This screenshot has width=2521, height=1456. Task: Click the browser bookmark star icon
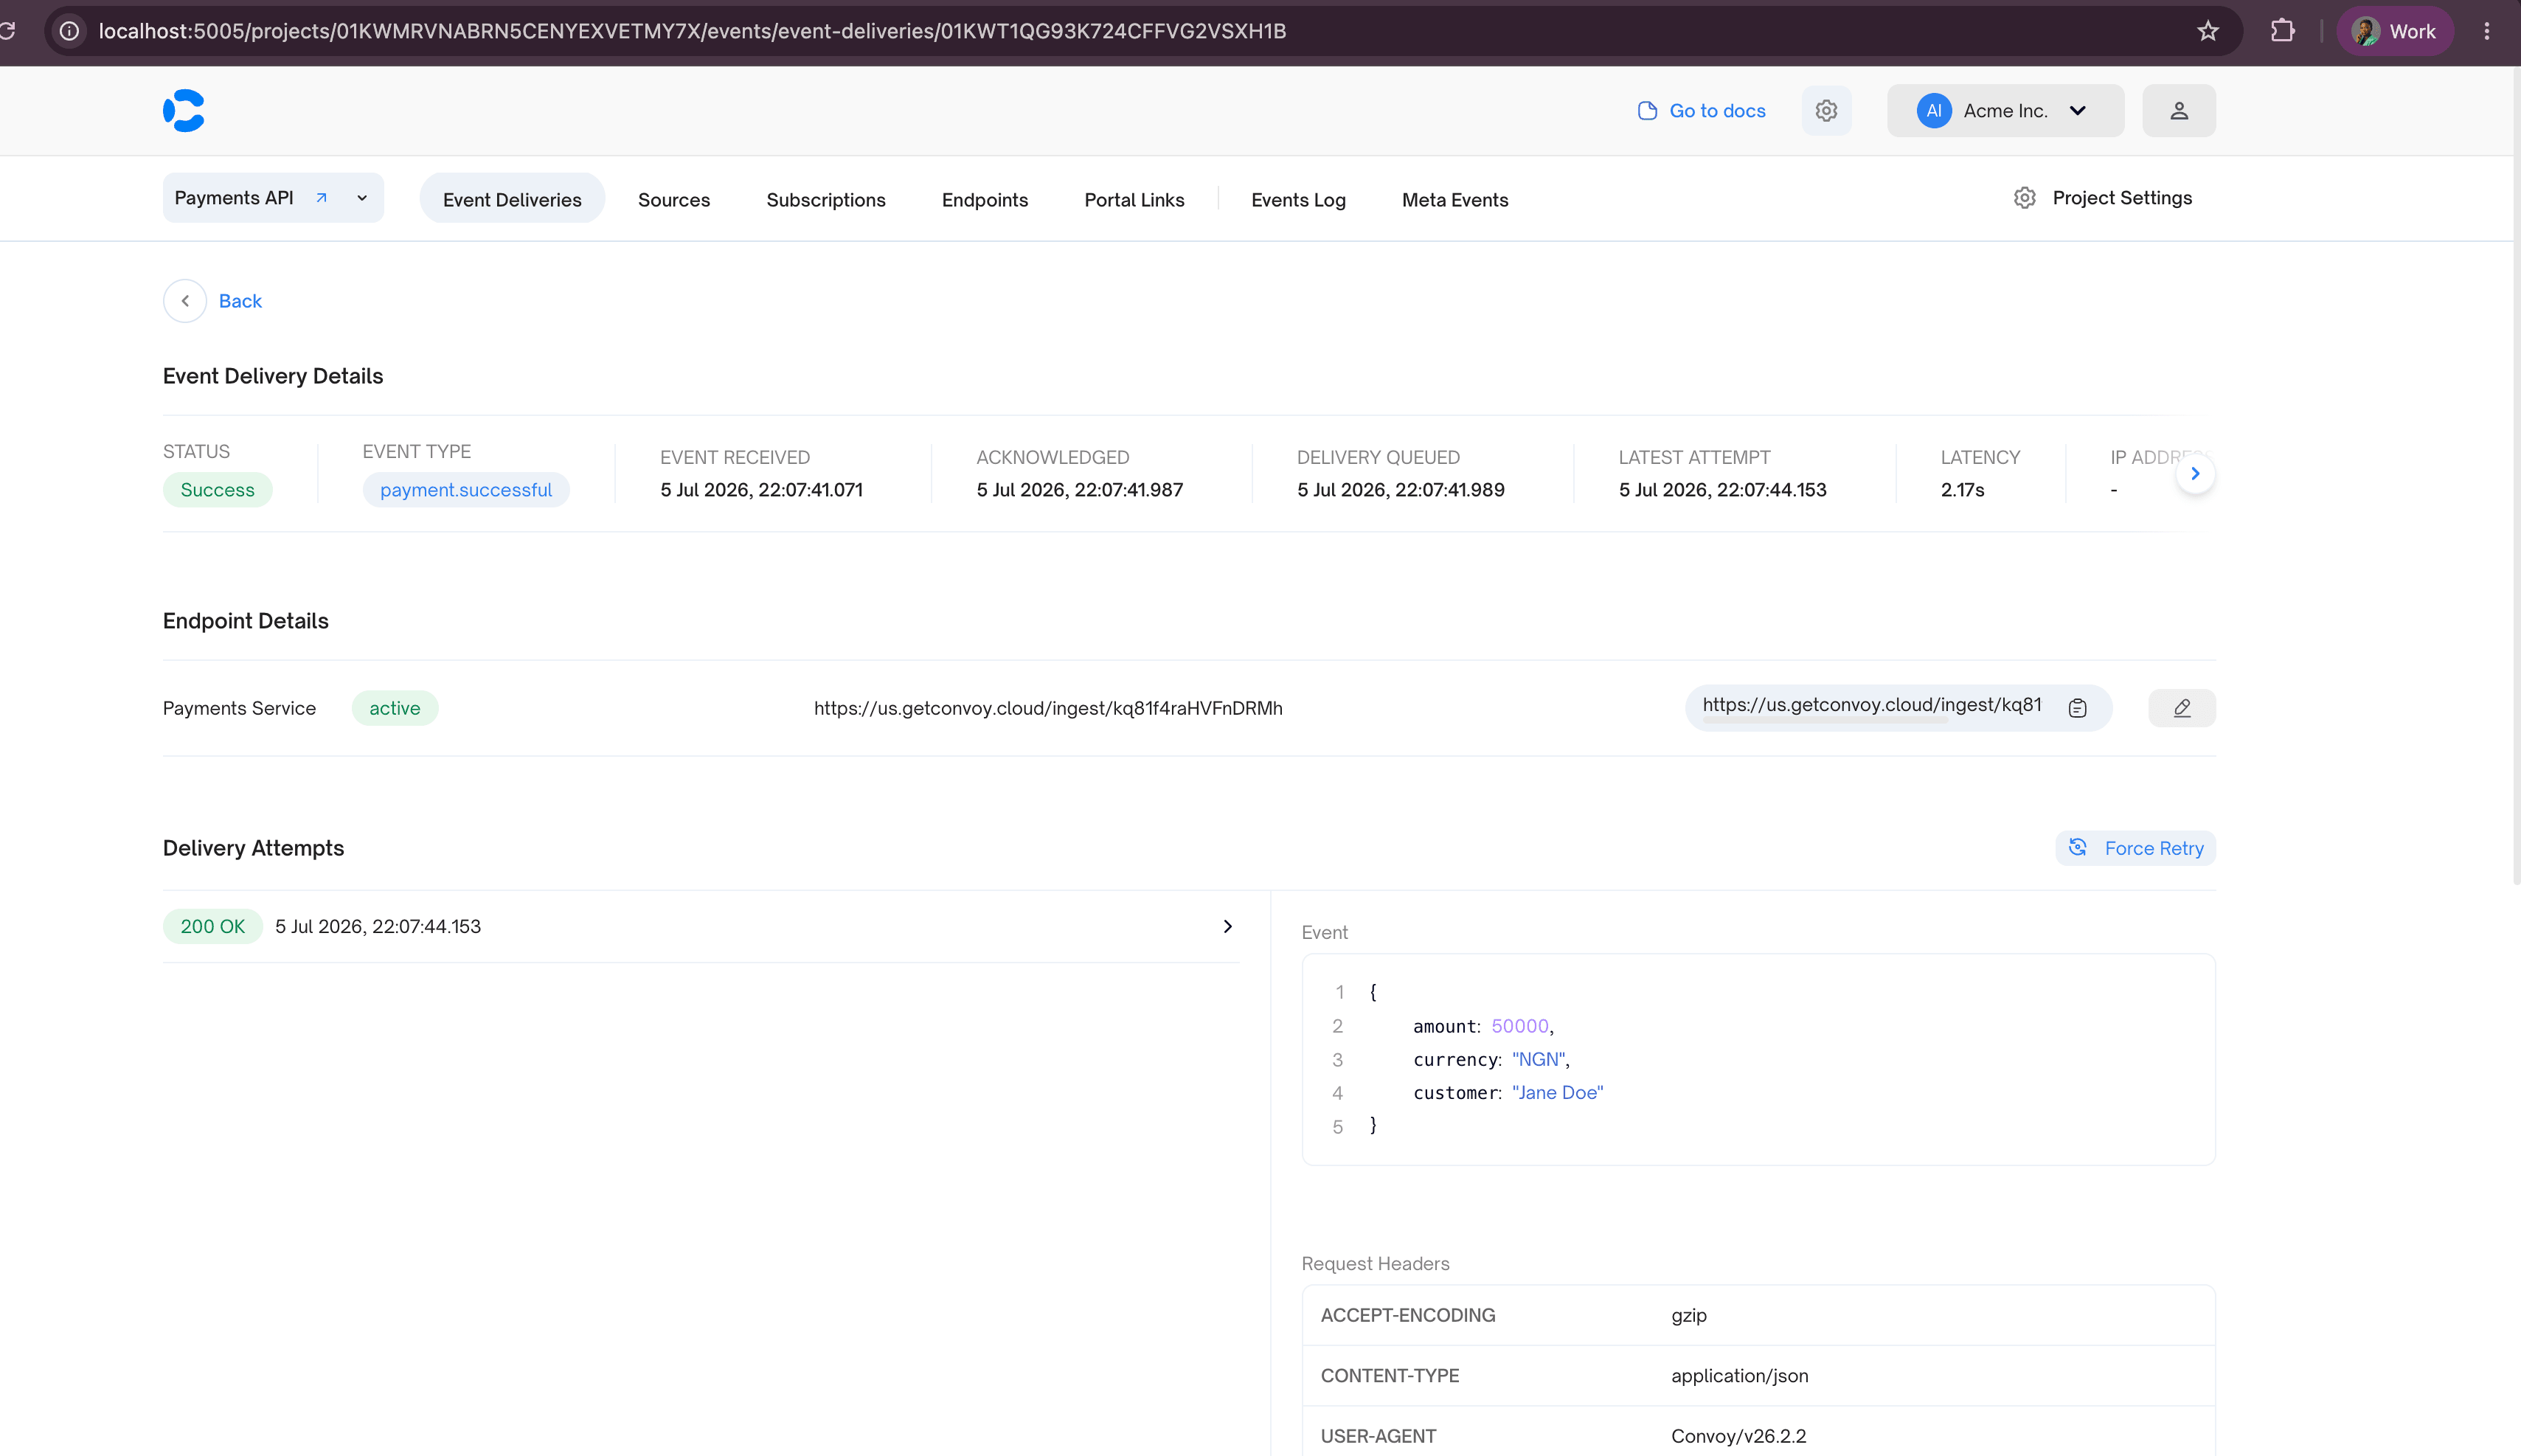2208,31
